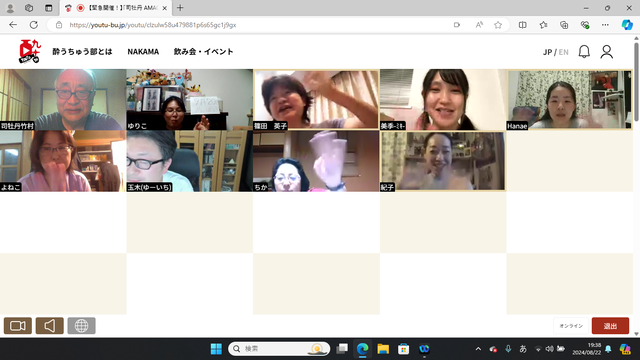The image size is (640, 360).
Task: Switch language to EN
Action: click(564, 52)
